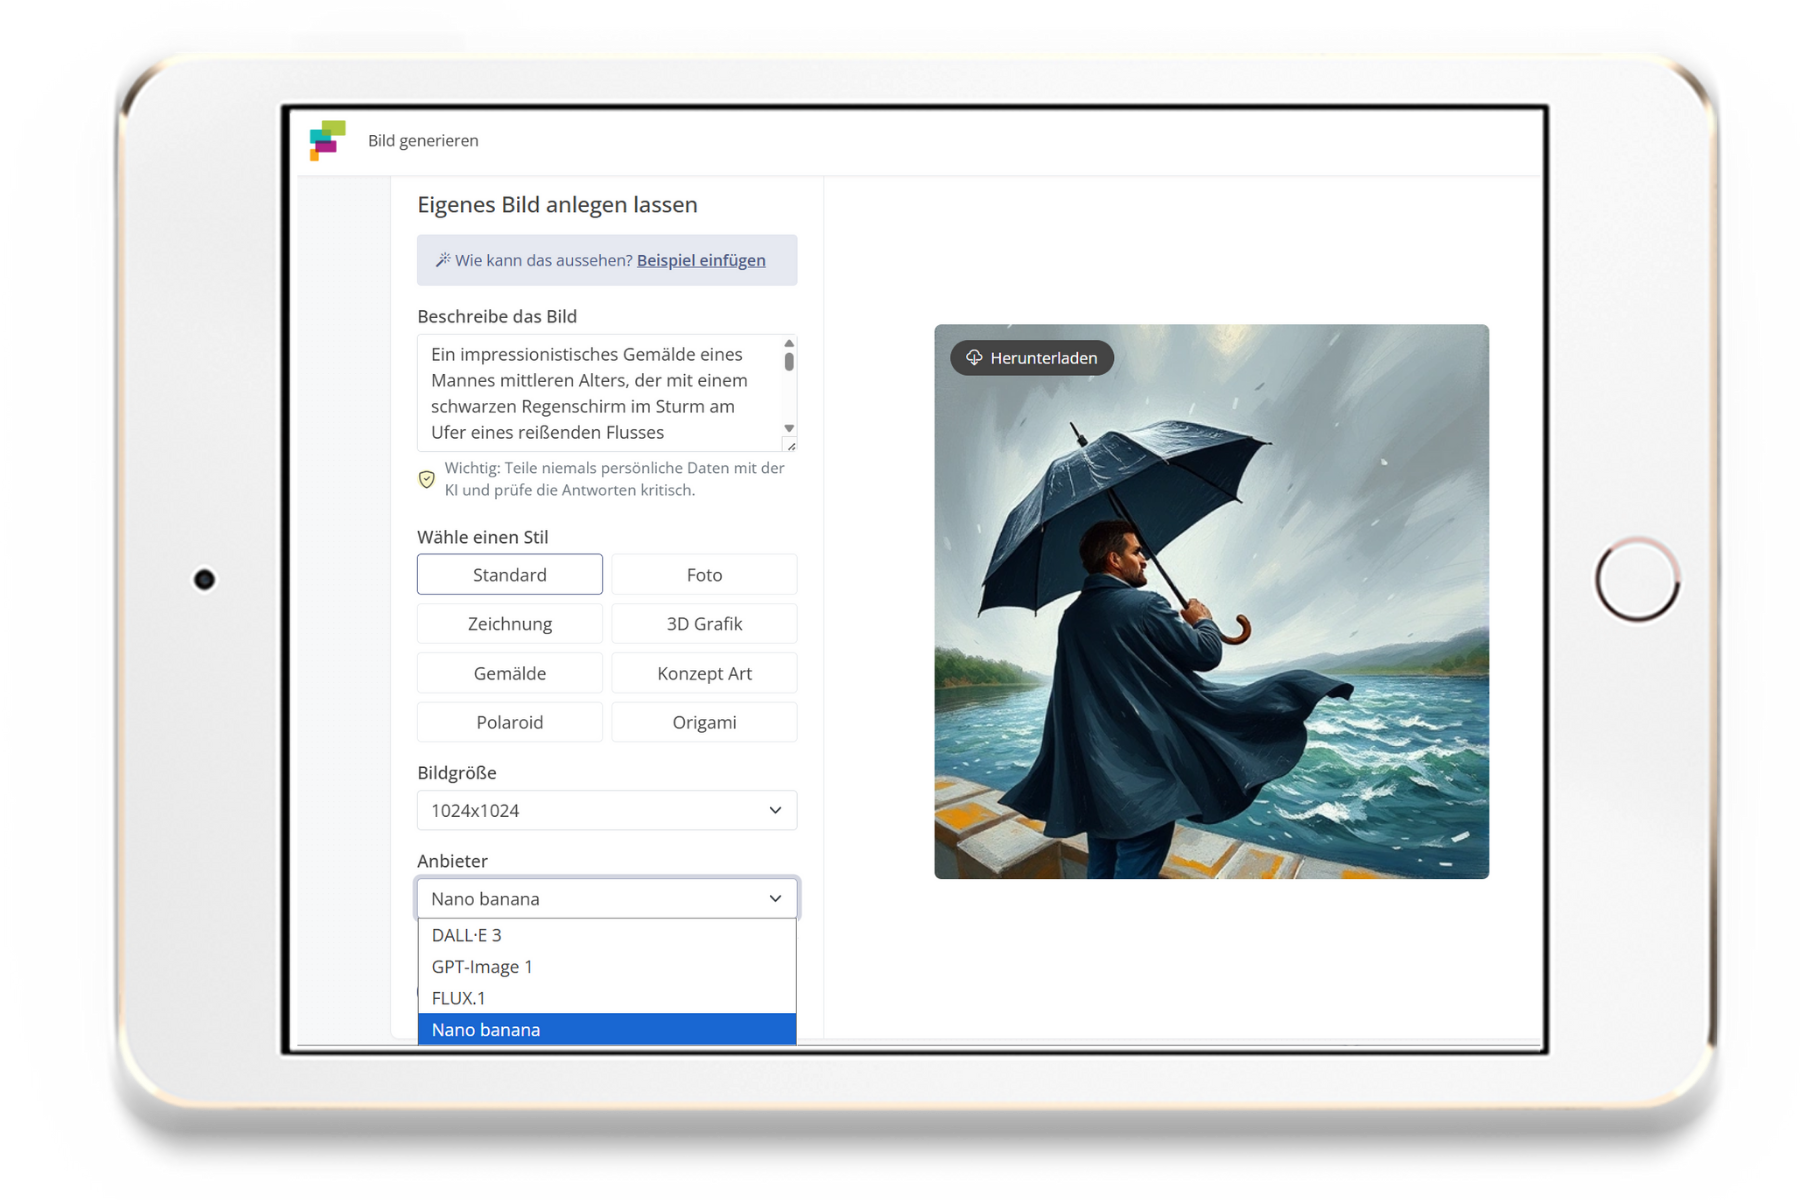Screen dimensions: 1800x1200
Task: Collapse the Anbieter Nano banana dropdown
Action: pyautogui.click(x=606, y=898)
